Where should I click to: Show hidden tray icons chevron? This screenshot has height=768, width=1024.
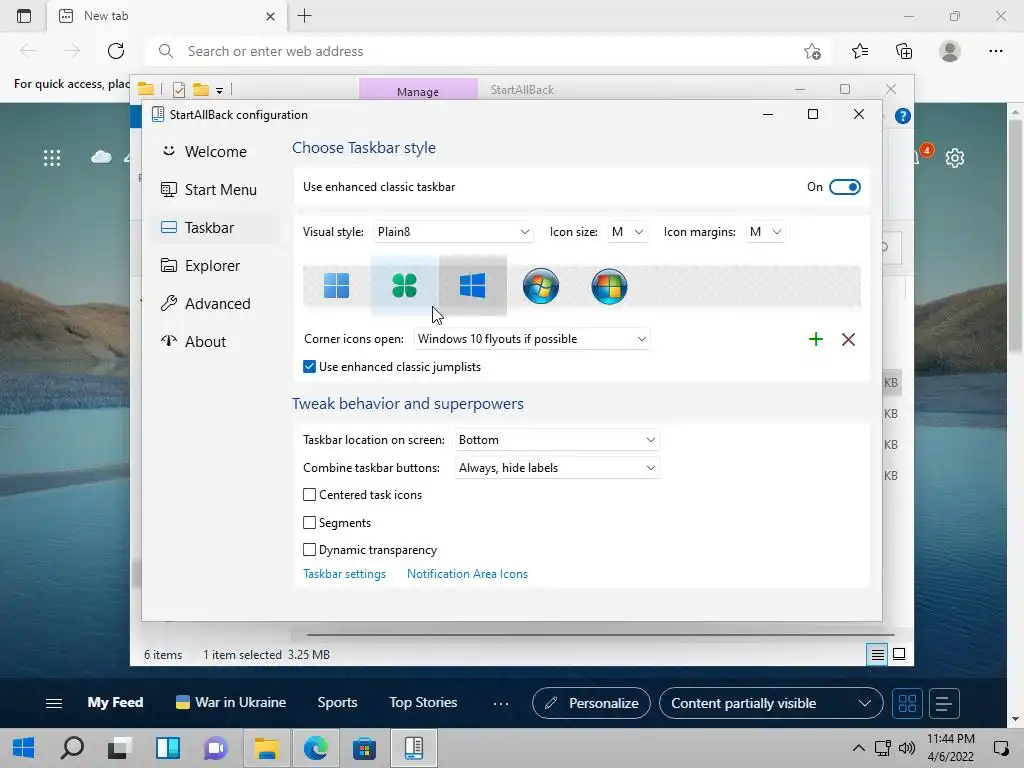pyautogui.click(x=859, y=748)
